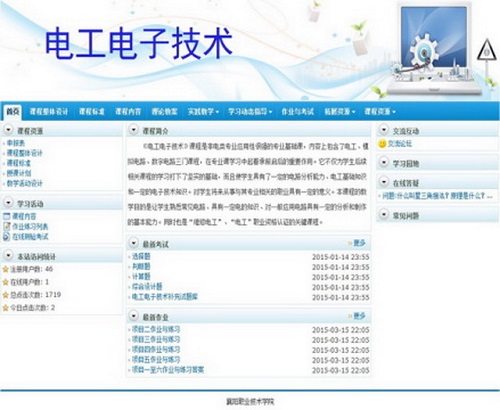The height and width of the screenshot is (410, 500).
Task: Go to 作业与考试 in navigation bar
Action: click(298, 111)
